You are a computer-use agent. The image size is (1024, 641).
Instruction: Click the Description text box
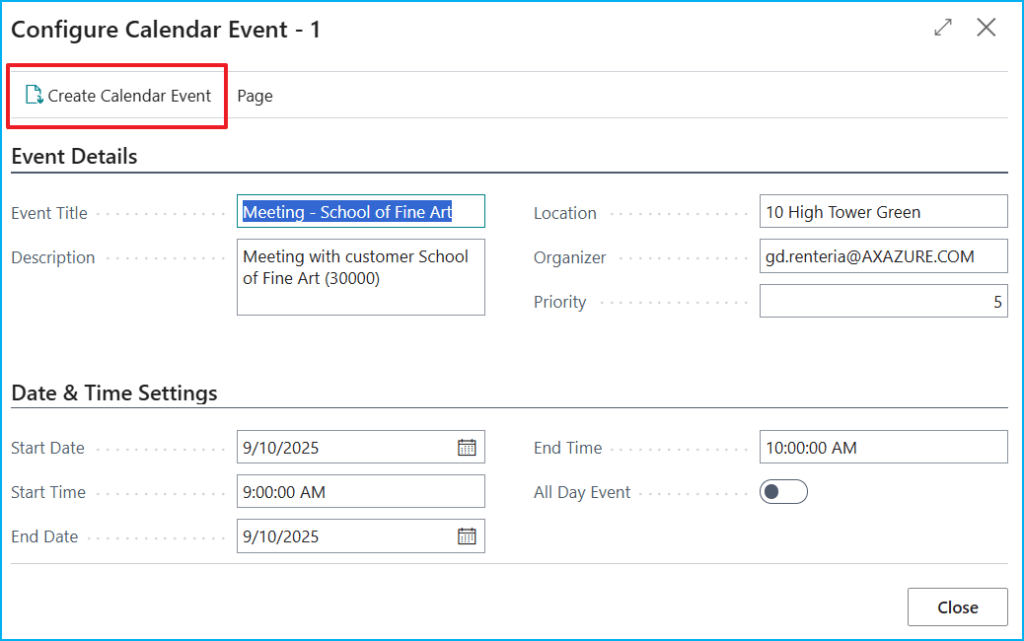tap(360, 277)
